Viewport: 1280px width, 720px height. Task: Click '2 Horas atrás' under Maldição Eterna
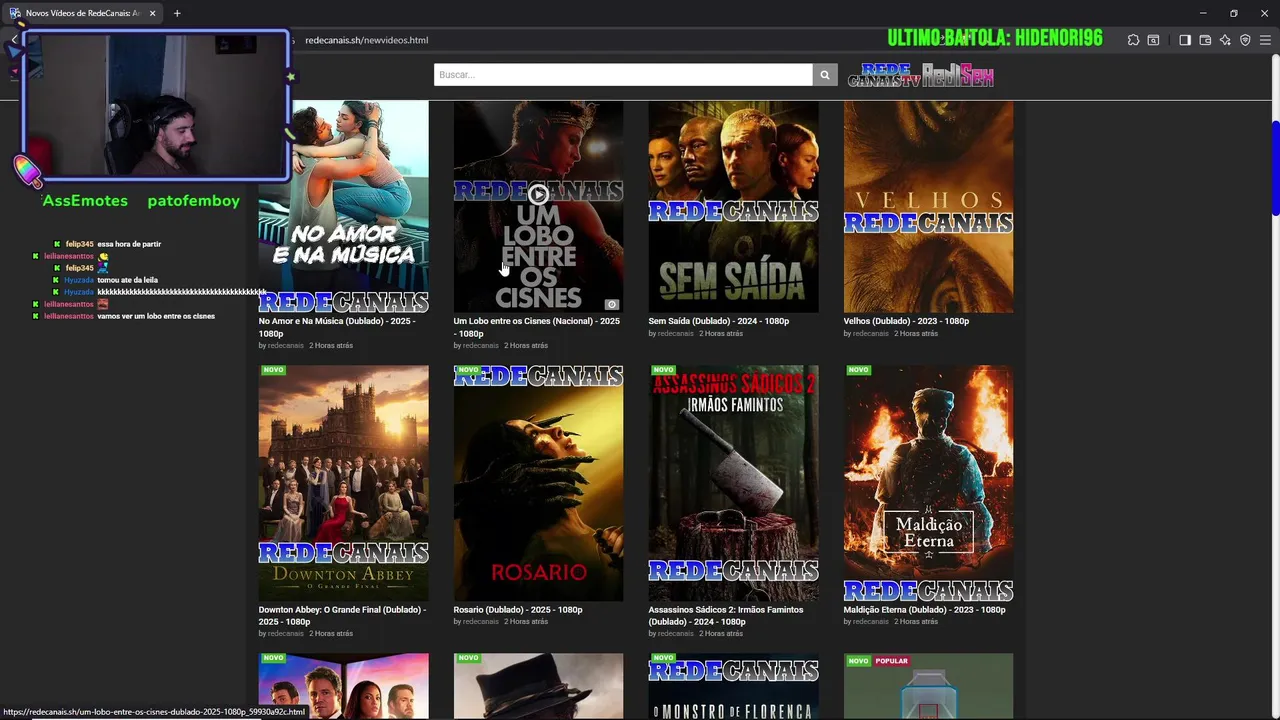click(x=916, y=621)
